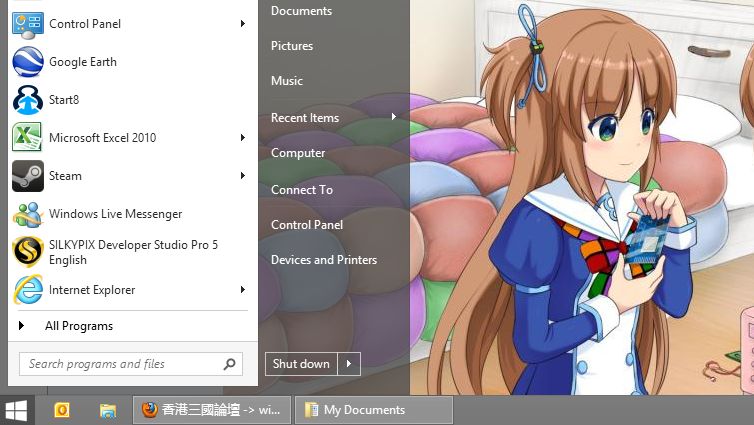754x425 pixels.
Task: Launch Internet Explorer from its icon
Action: pyautogui.click(x=28, y=289)
